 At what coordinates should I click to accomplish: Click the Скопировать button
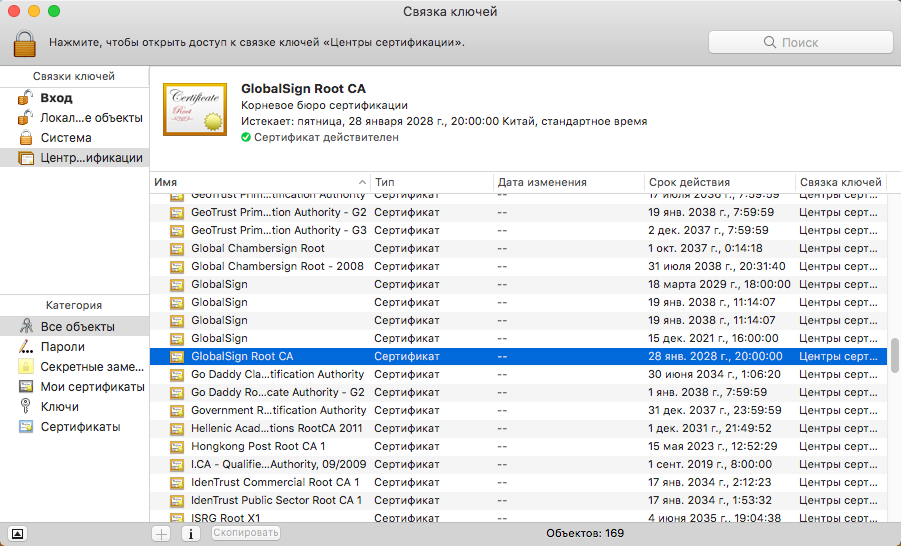pyautogui.click(x=245, y=533)
